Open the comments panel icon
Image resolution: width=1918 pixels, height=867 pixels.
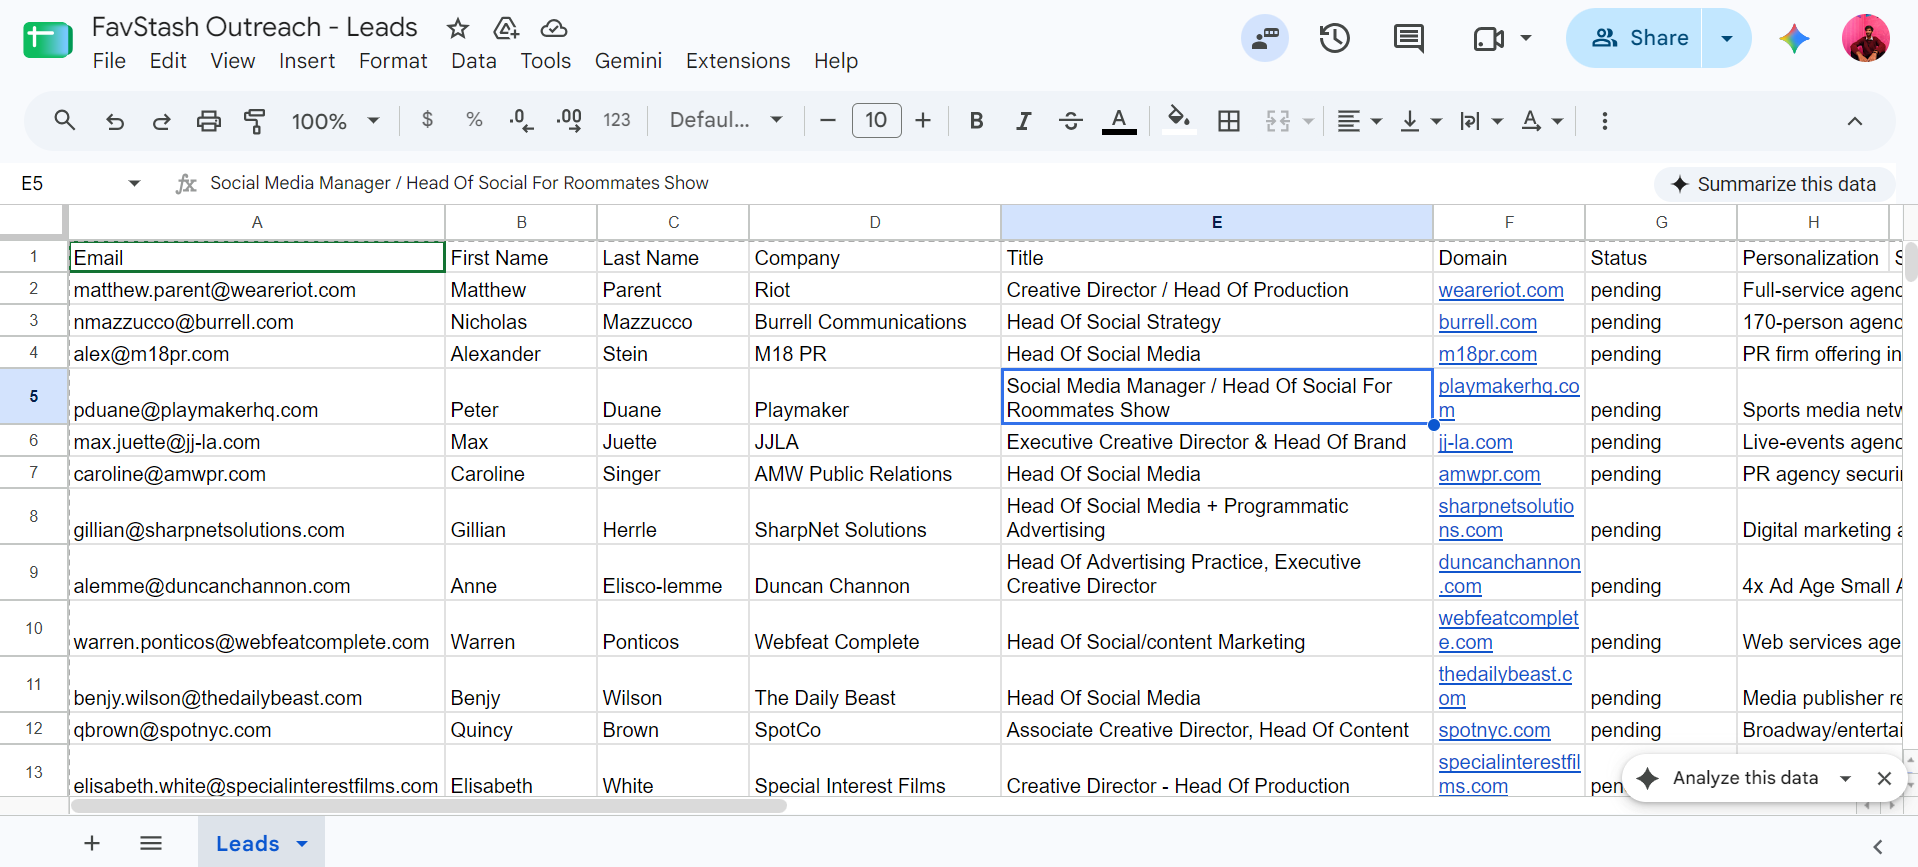click(x=1409, y=39)
